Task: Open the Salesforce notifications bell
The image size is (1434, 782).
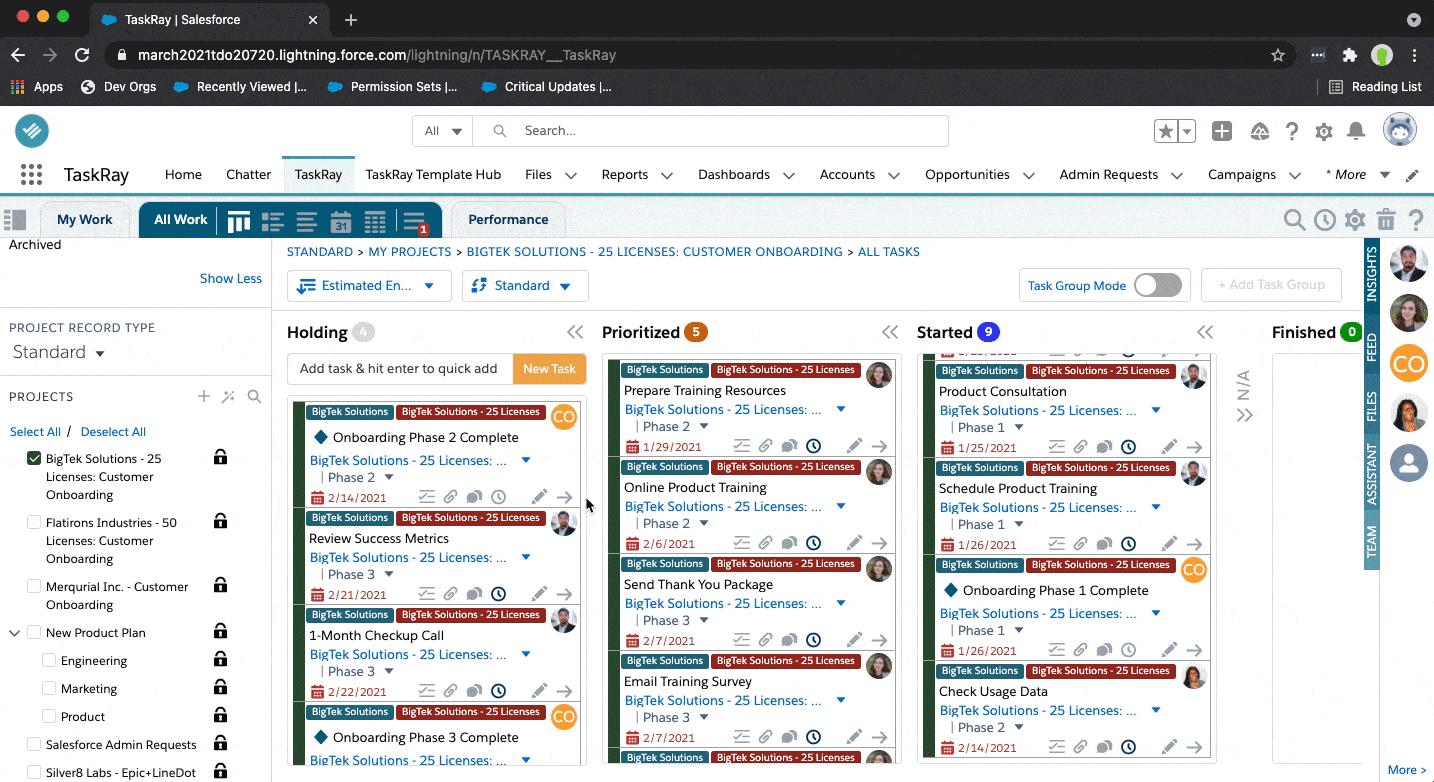Action: coord(1356,131)
